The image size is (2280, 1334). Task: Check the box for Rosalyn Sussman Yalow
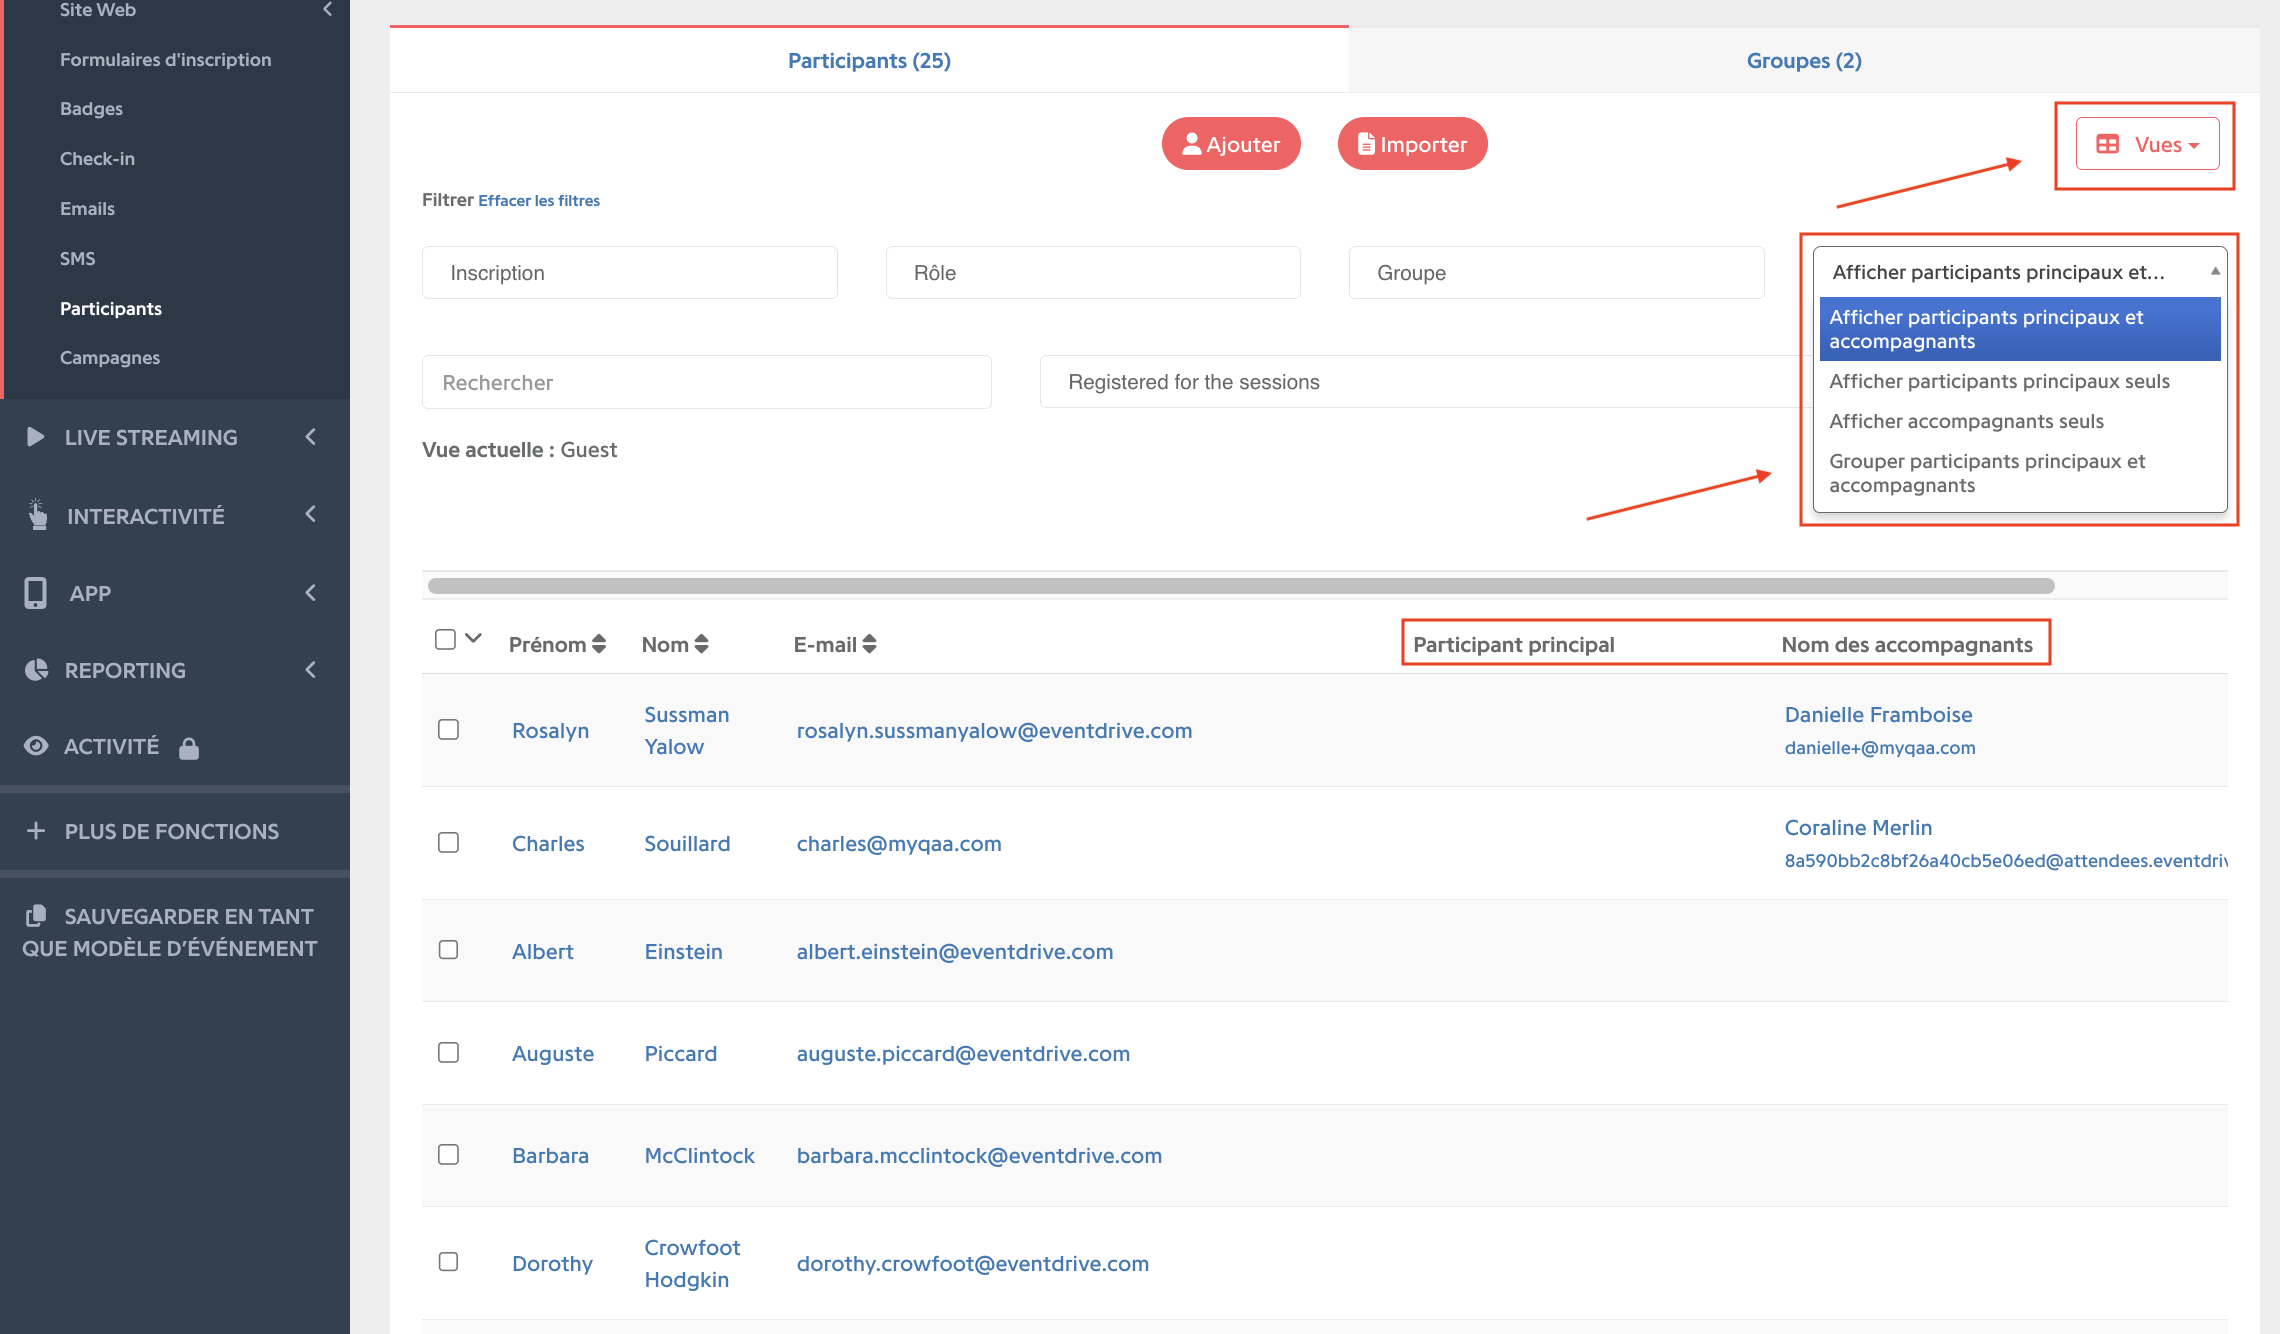click(448, 729)
